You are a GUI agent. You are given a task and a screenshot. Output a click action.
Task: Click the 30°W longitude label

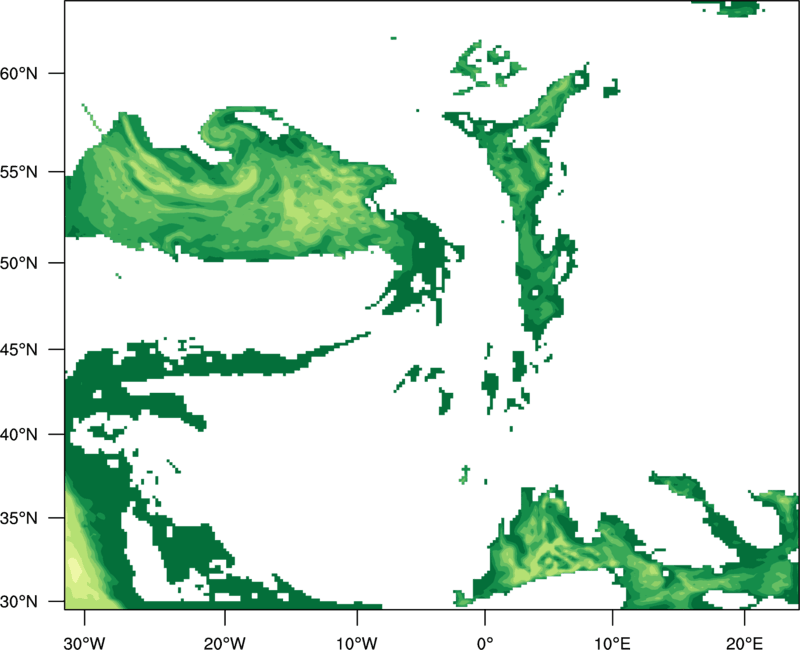(x=84, y=643)
